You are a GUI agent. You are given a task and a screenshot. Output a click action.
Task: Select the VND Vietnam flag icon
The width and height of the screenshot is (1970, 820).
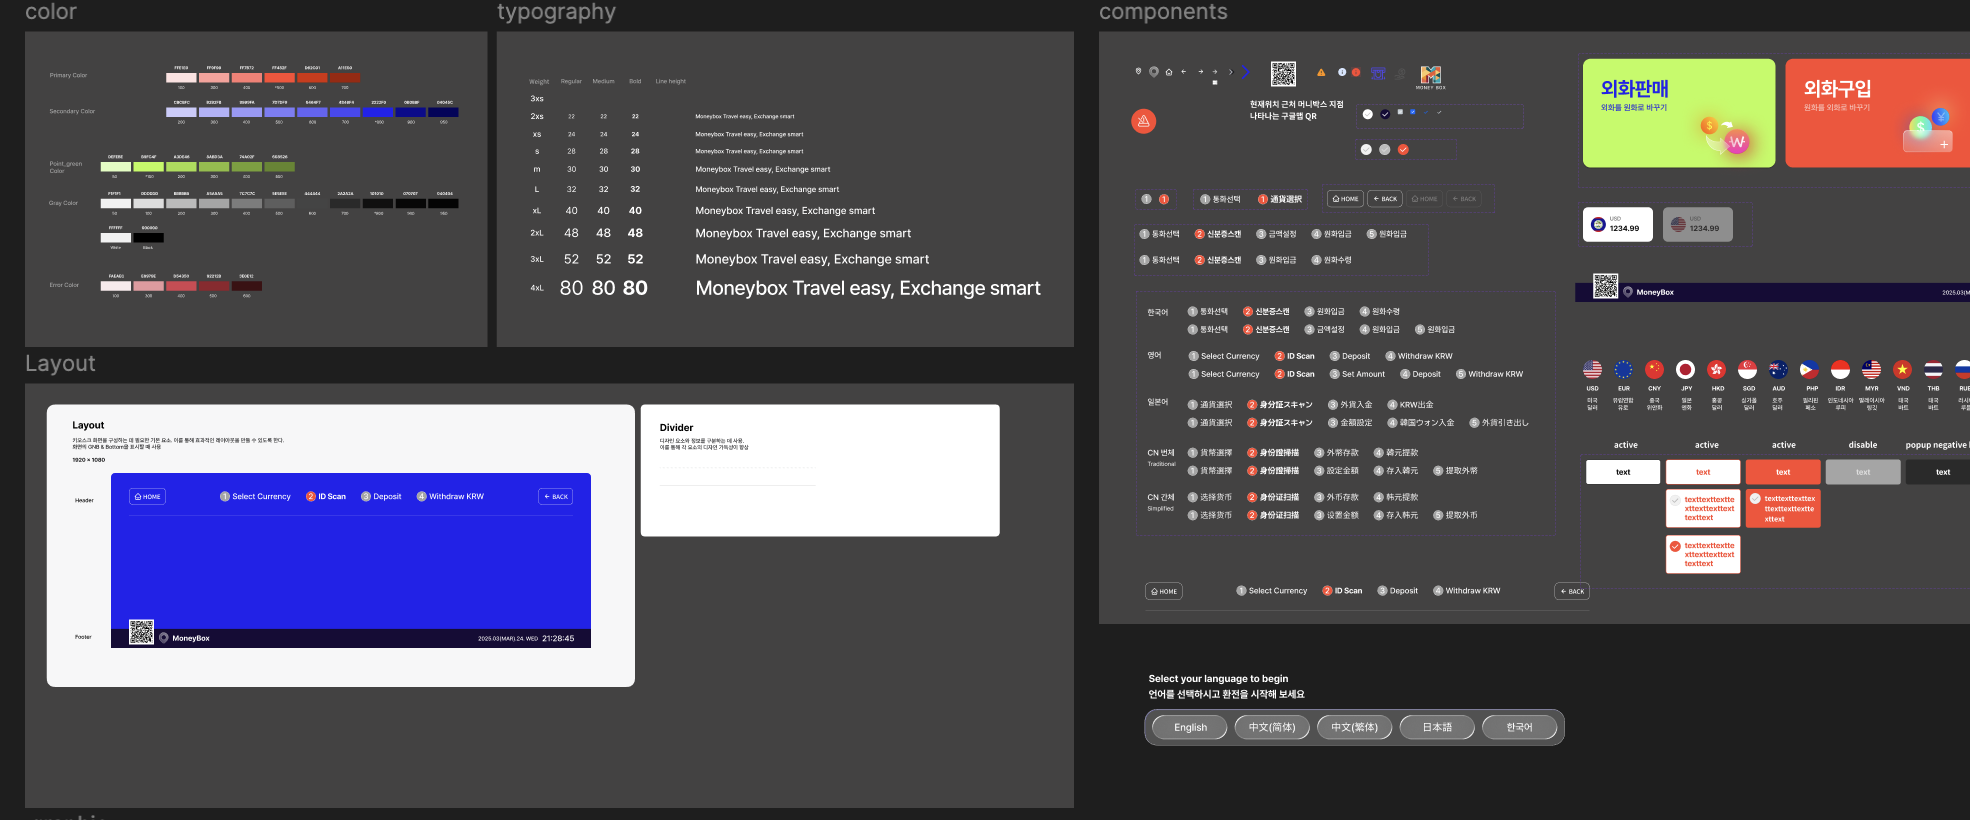tap(1902, 369)
